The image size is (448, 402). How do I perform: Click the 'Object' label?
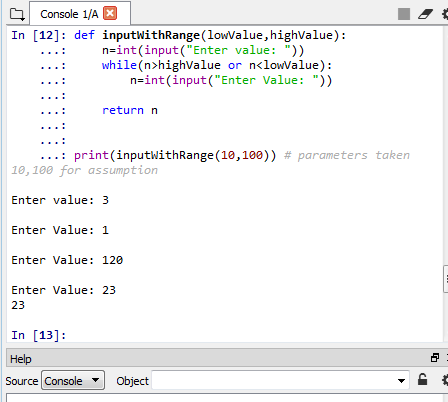pyautogui.click(x=132, y=381)
